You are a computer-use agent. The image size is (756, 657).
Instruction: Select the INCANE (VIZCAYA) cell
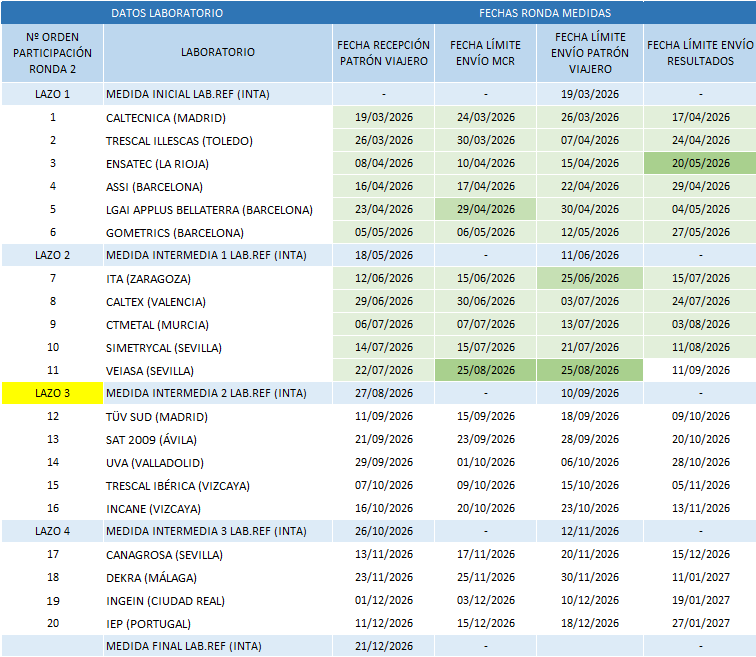[218, 509]
